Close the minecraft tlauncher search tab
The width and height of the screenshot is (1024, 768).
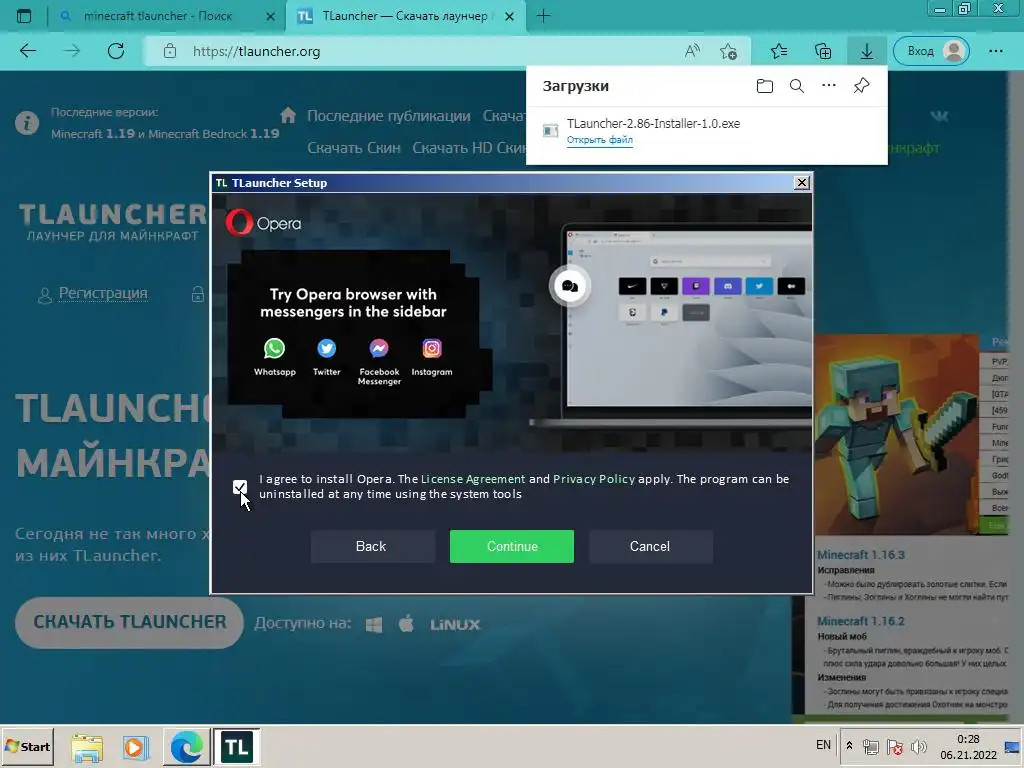coord(270,16)
